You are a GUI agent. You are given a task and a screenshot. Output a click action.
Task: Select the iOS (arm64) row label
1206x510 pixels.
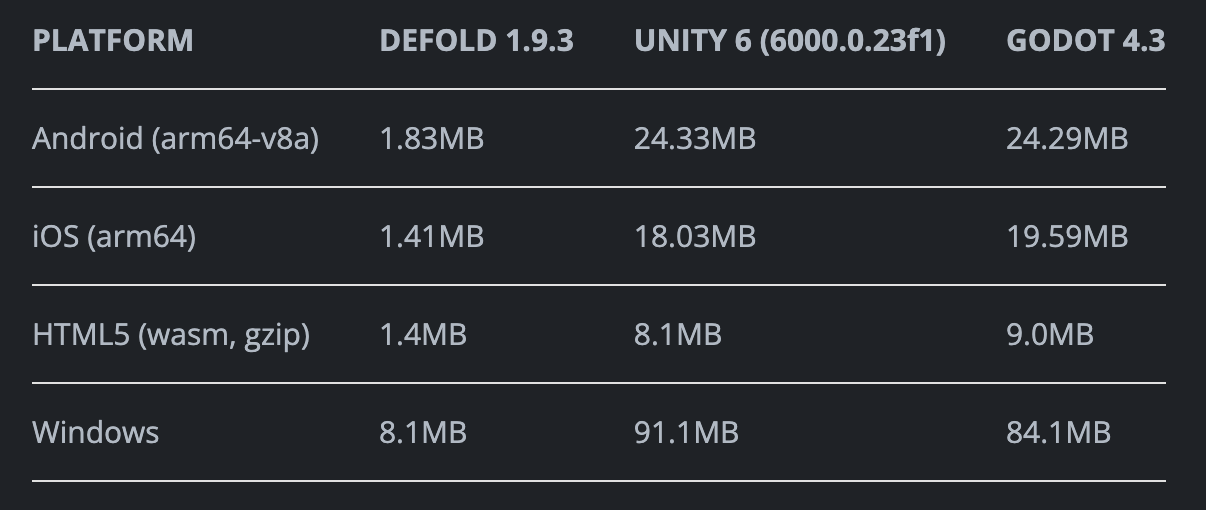click(114, 236)
